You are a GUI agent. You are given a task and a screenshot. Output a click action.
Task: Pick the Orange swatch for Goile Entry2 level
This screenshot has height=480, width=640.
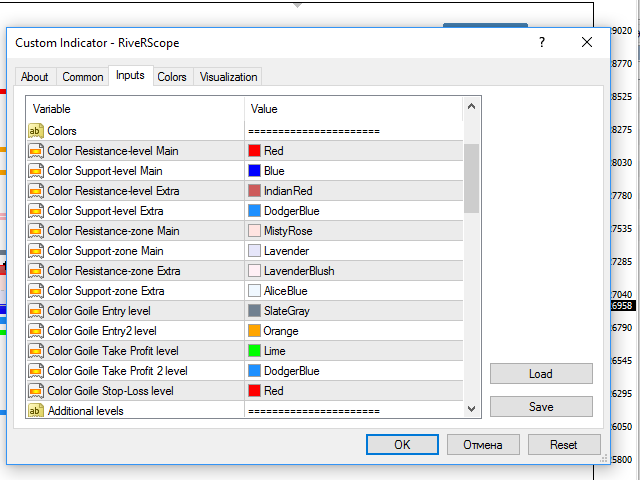(x=255, y=331)
